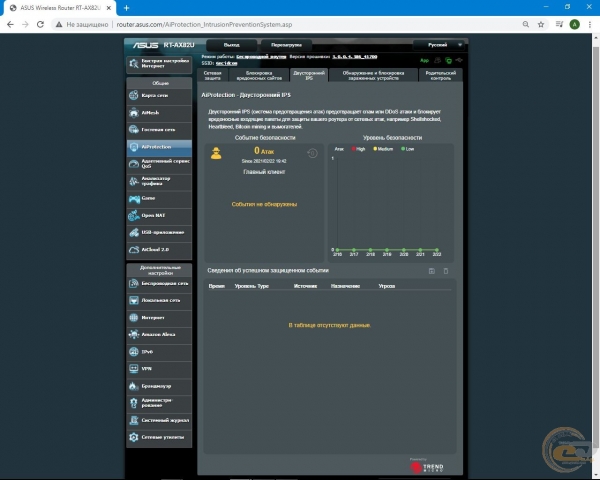Click the browser address bar
Viewport: 600px width, 480px height.
tap(283, 24)
